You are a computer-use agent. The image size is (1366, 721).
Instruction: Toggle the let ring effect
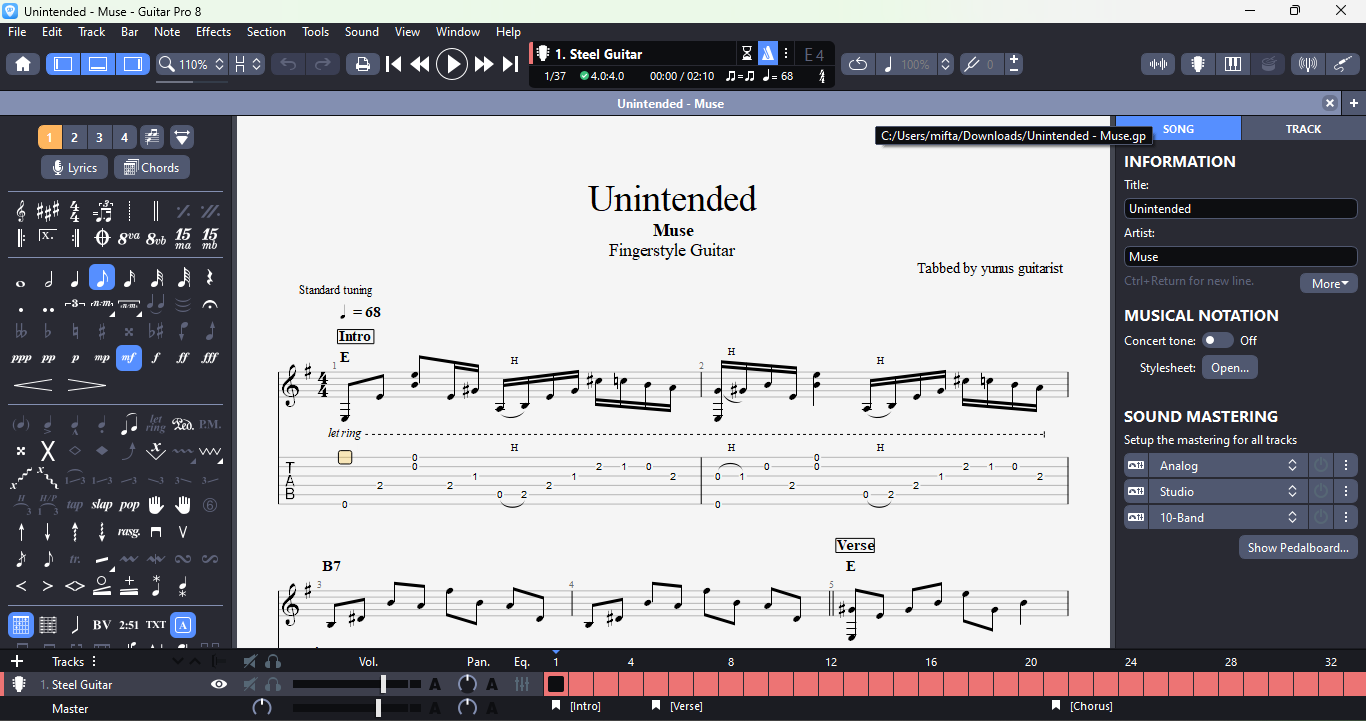pyautogui.click(x=156, y=424)
